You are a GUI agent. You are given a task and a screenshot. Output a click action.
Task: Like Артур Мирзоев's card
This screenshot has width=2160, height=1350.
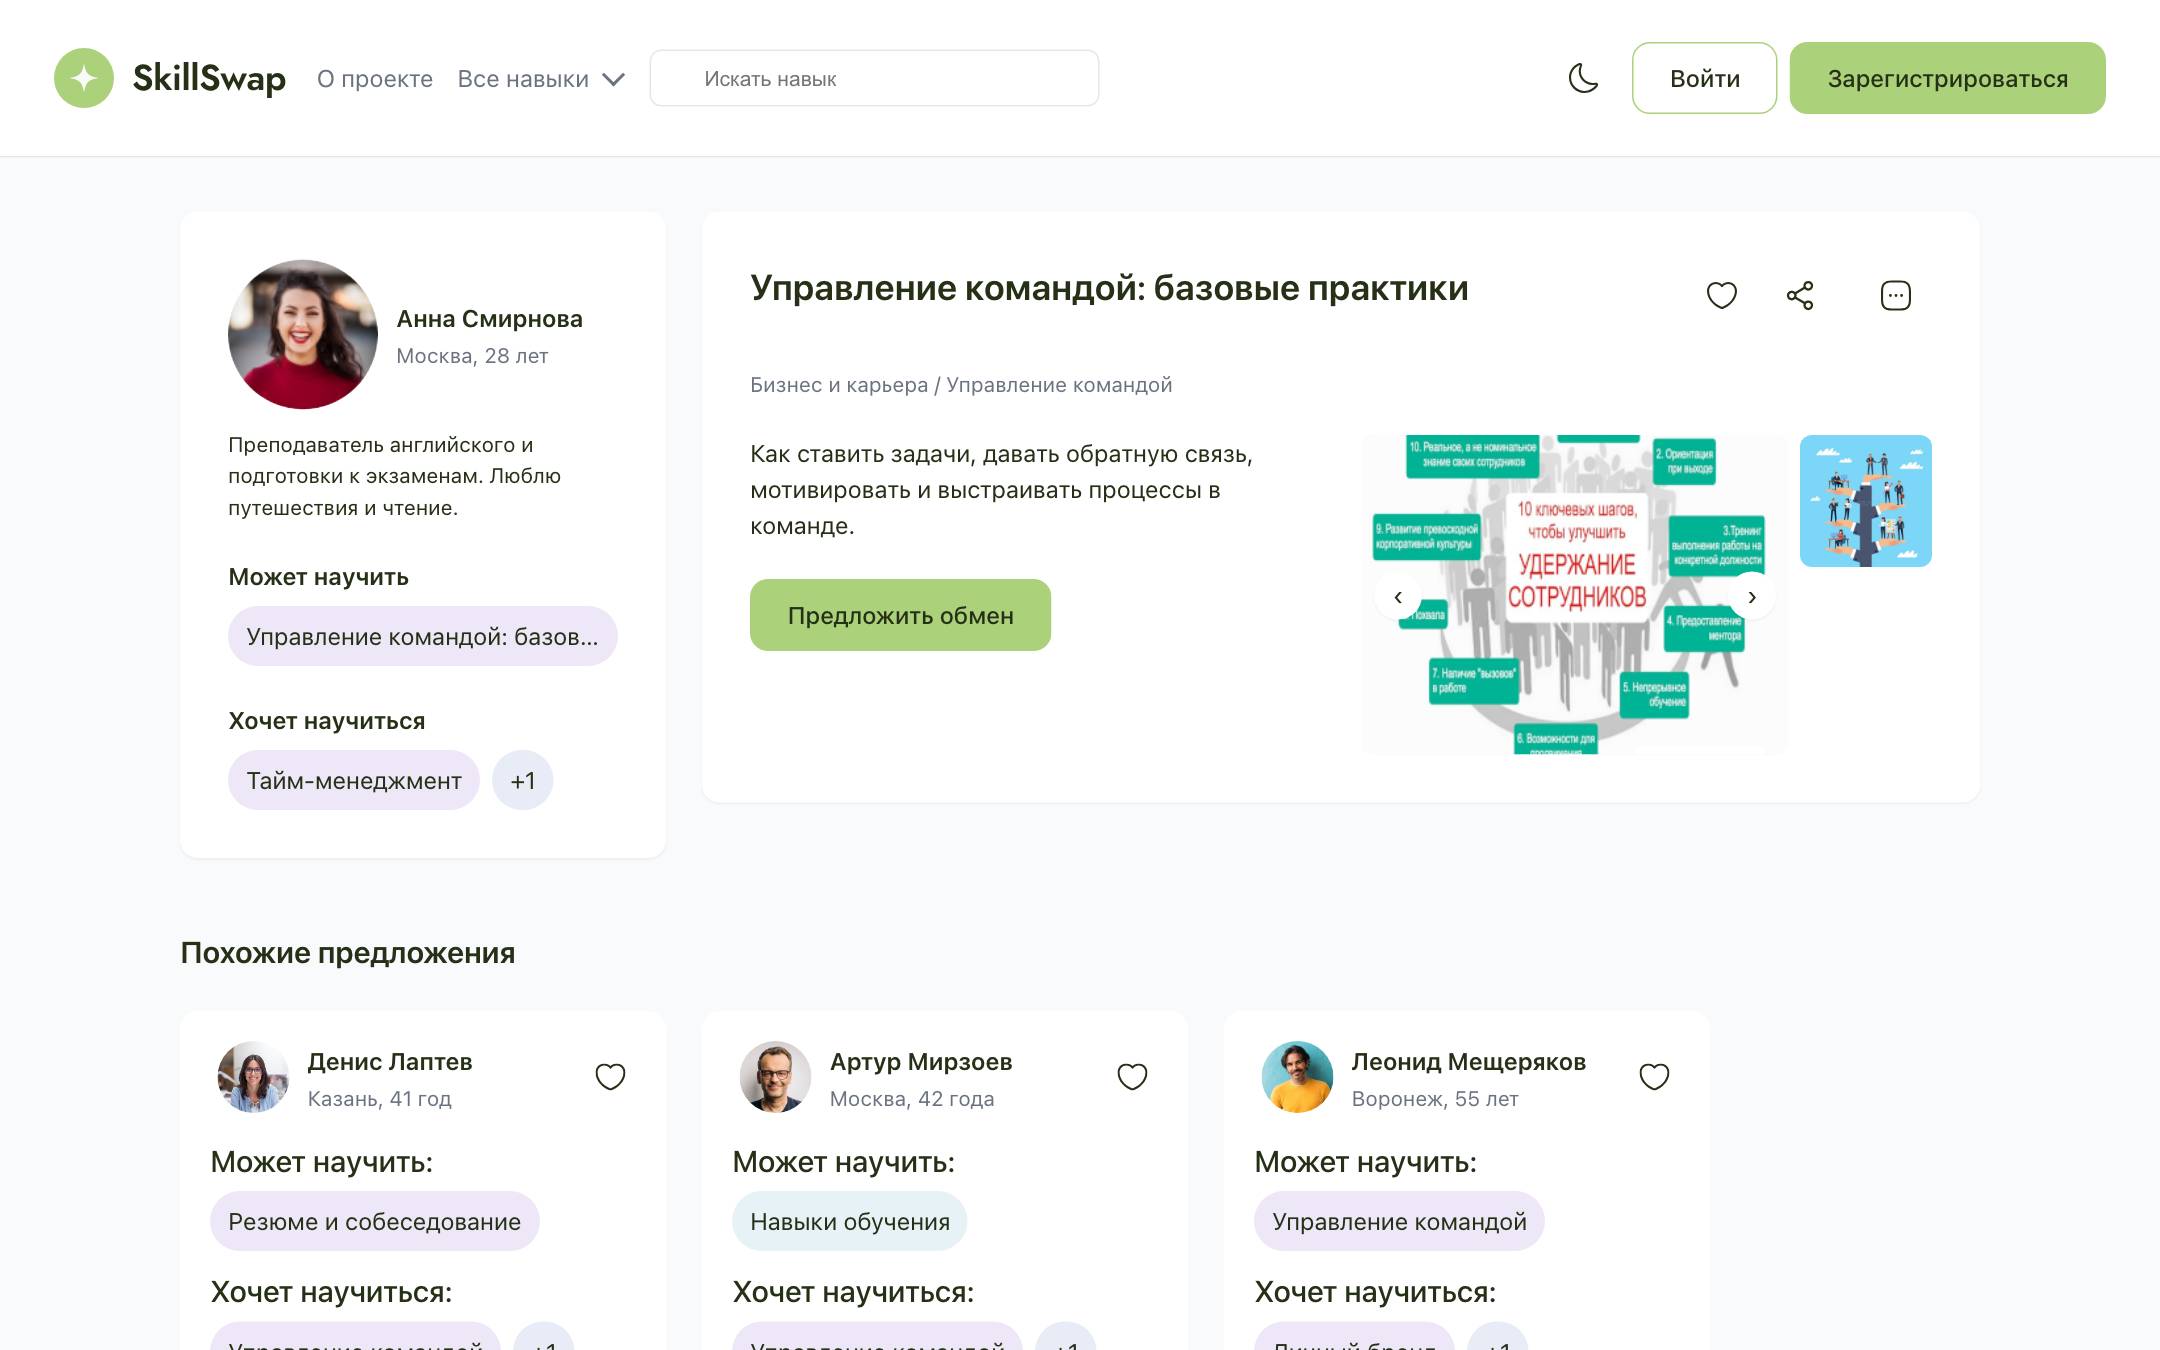pos(1132,1076)
